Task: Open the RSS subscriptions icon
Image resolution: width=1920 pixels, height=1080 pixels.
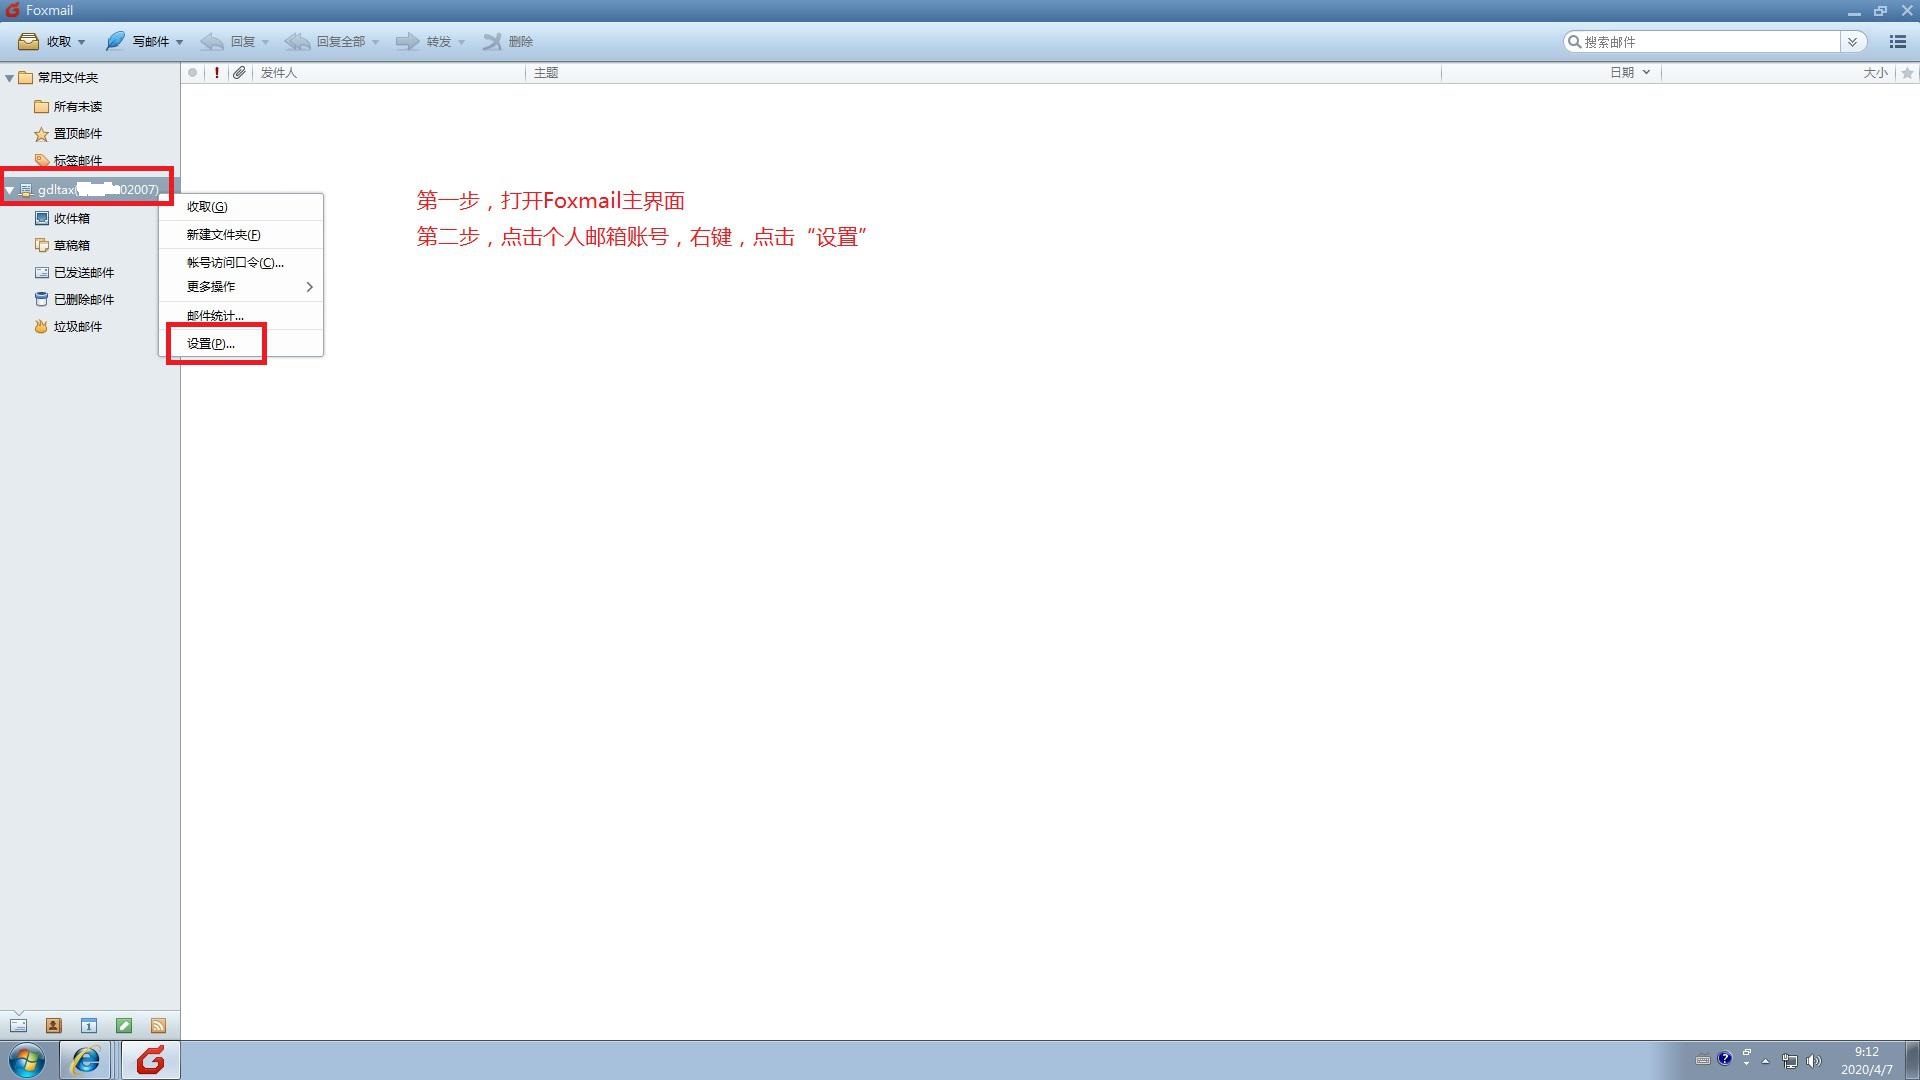Action: [x=158, y=1025]
